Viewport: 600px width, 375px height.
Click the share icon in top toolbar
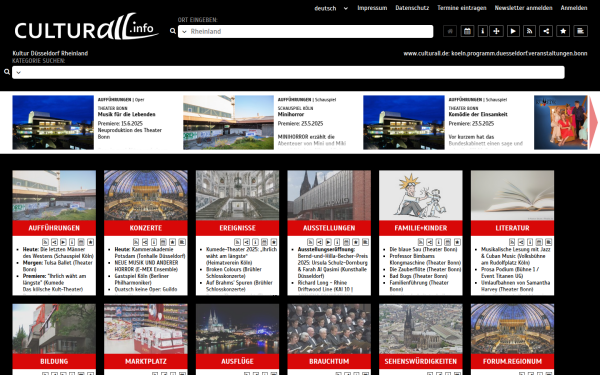coord(546,31)
